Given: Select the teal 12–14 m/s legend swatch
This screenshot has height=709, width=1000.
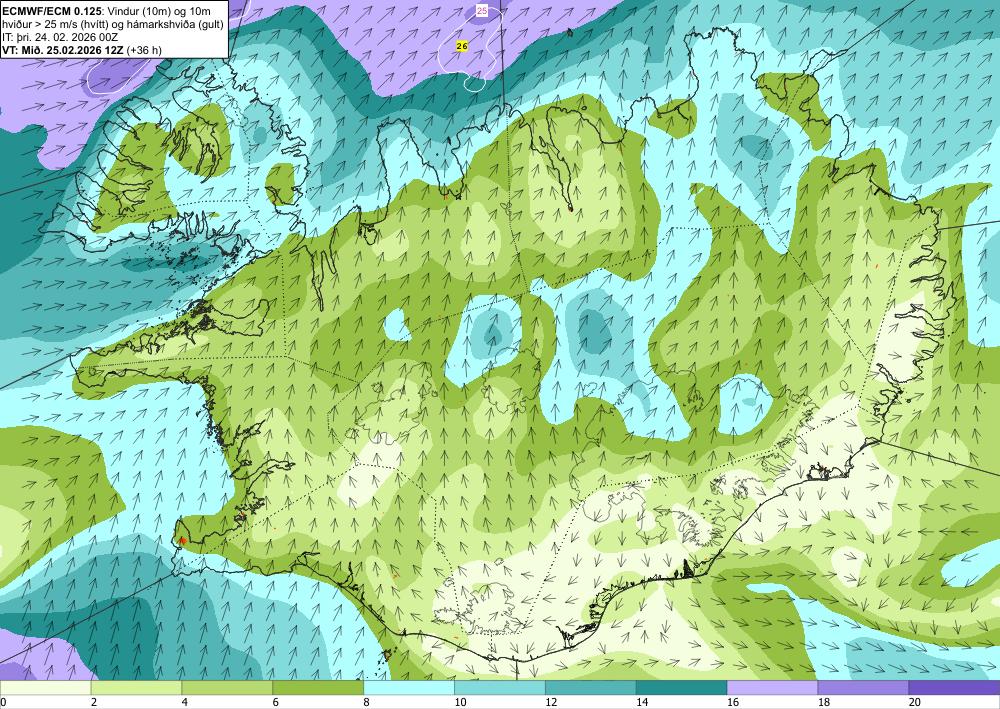Looking at the screenshot, I should pyautogui.click(x=591, y=688).
